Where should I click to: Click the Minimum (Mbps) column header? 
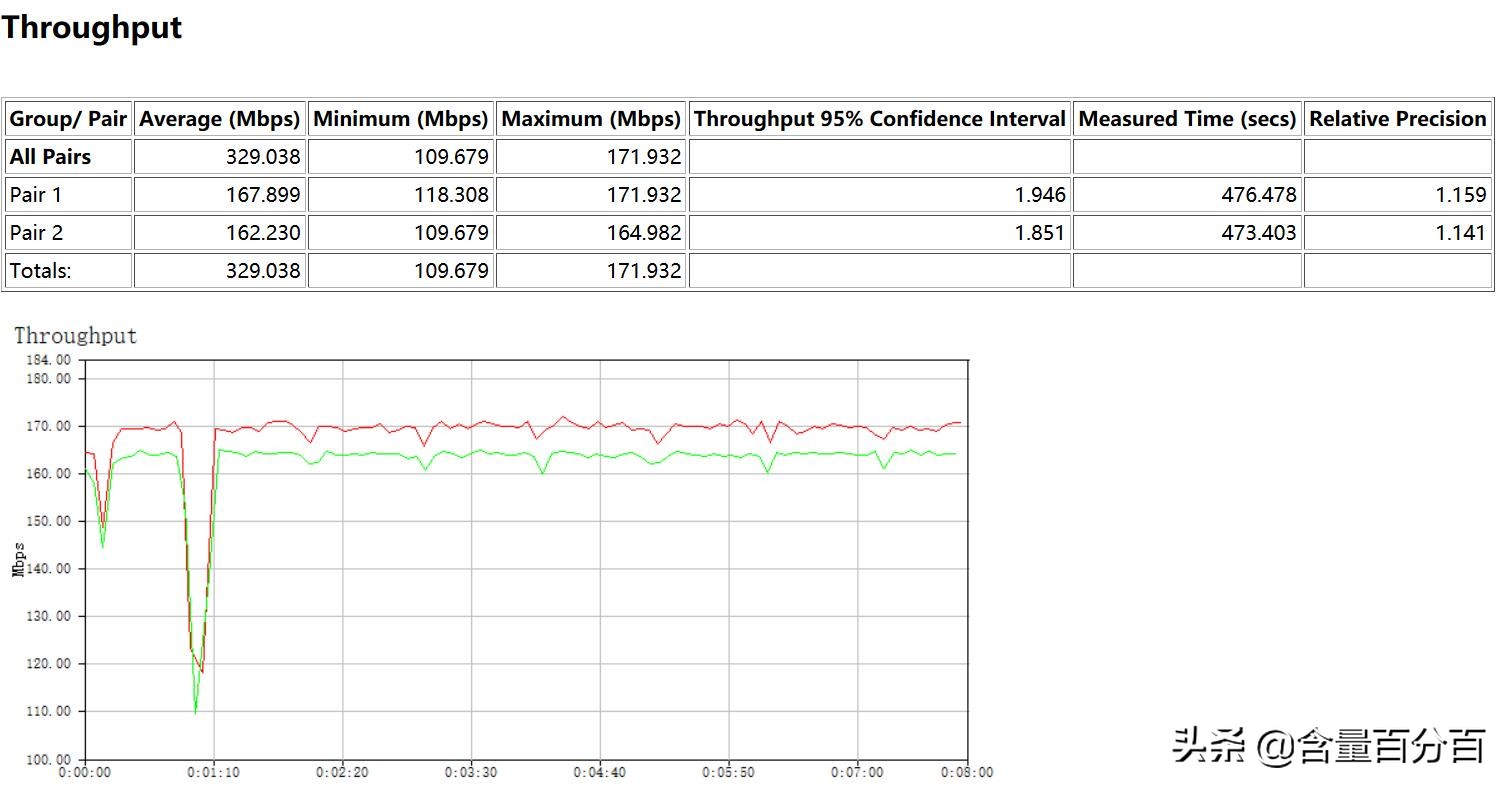click(401, 119)
